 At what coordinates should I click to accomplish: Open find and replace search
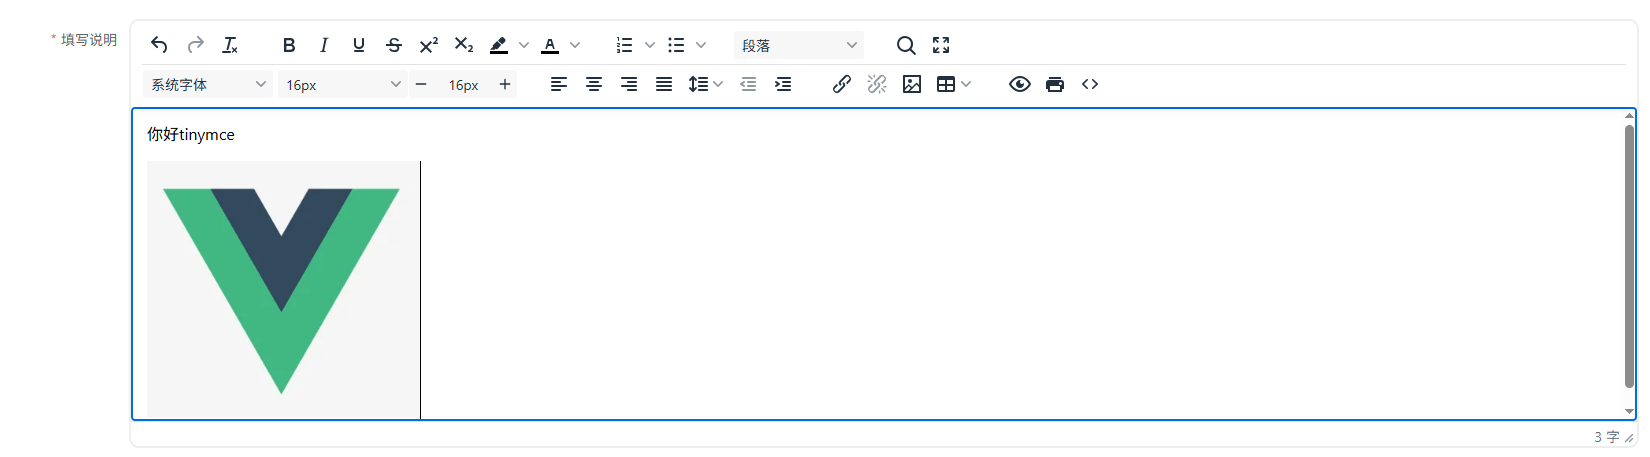tap(906, 45)
